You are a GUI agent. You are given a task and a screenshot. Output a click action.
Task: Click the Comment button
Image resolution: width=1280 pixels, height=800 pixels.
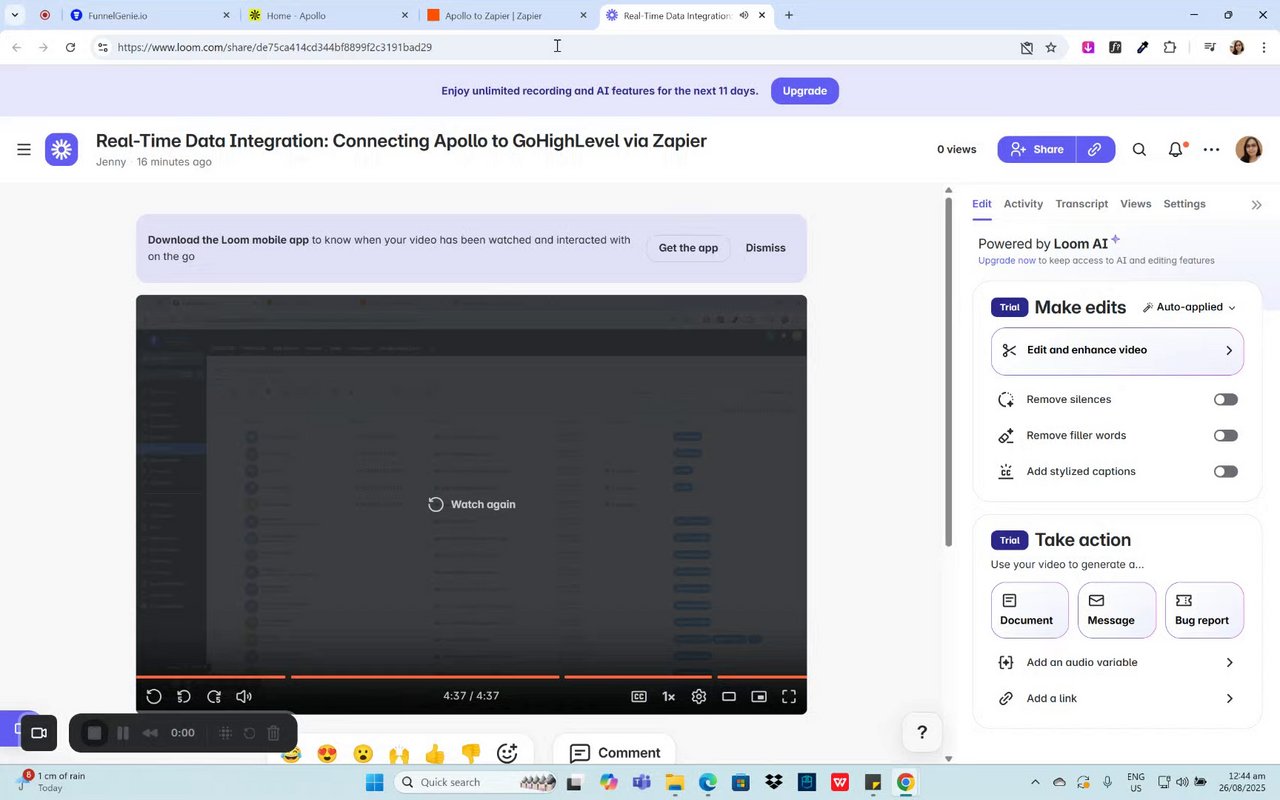tap(614, 753)
